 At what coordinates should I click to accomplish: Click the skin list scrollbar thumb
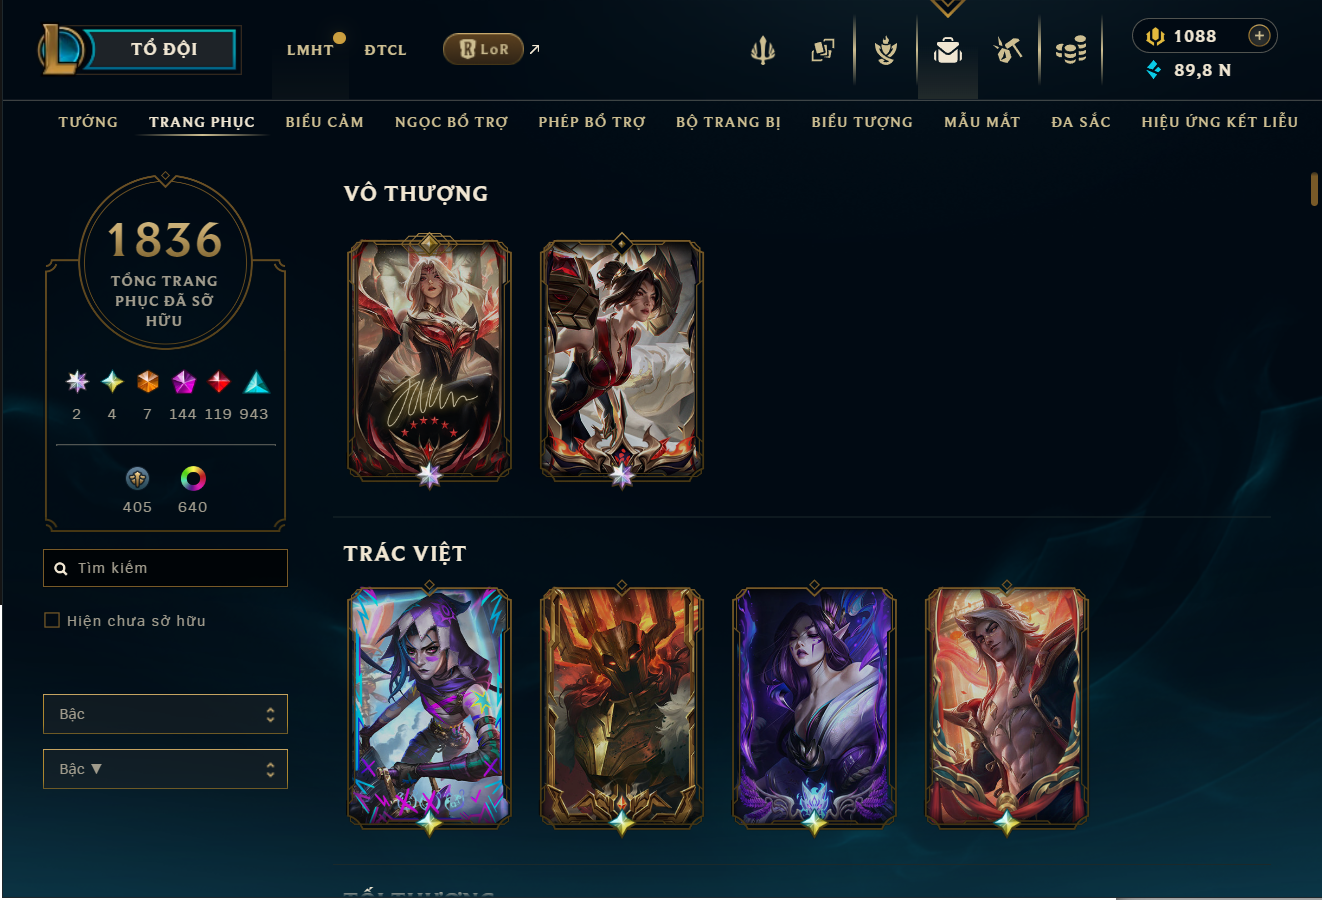click(1314, 189)
